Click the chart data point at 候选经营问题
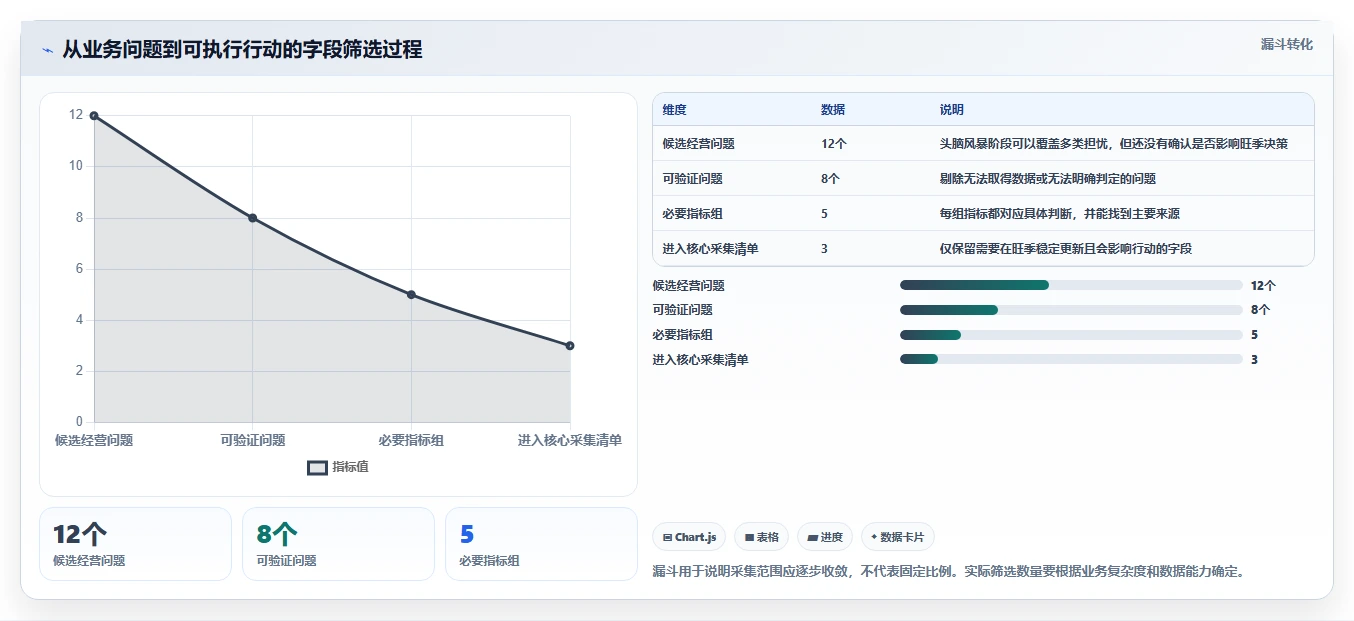Screen dimensions: 1354x621 [x=94, y=116]
